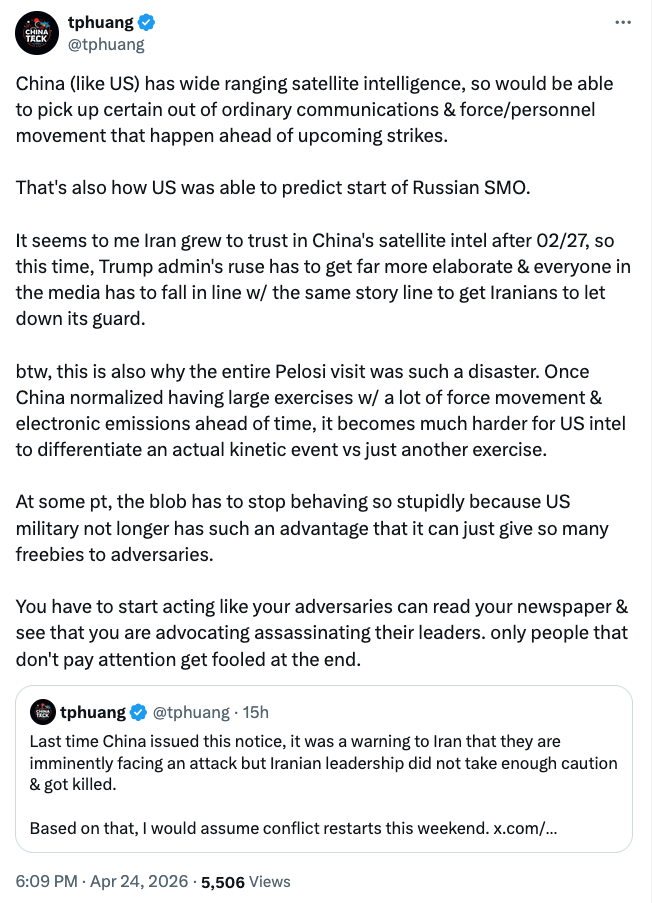This screenshot has height=903, width=653.
Task: Click the quoted tweet's bold tphuang name
Action: pos(93,712)
